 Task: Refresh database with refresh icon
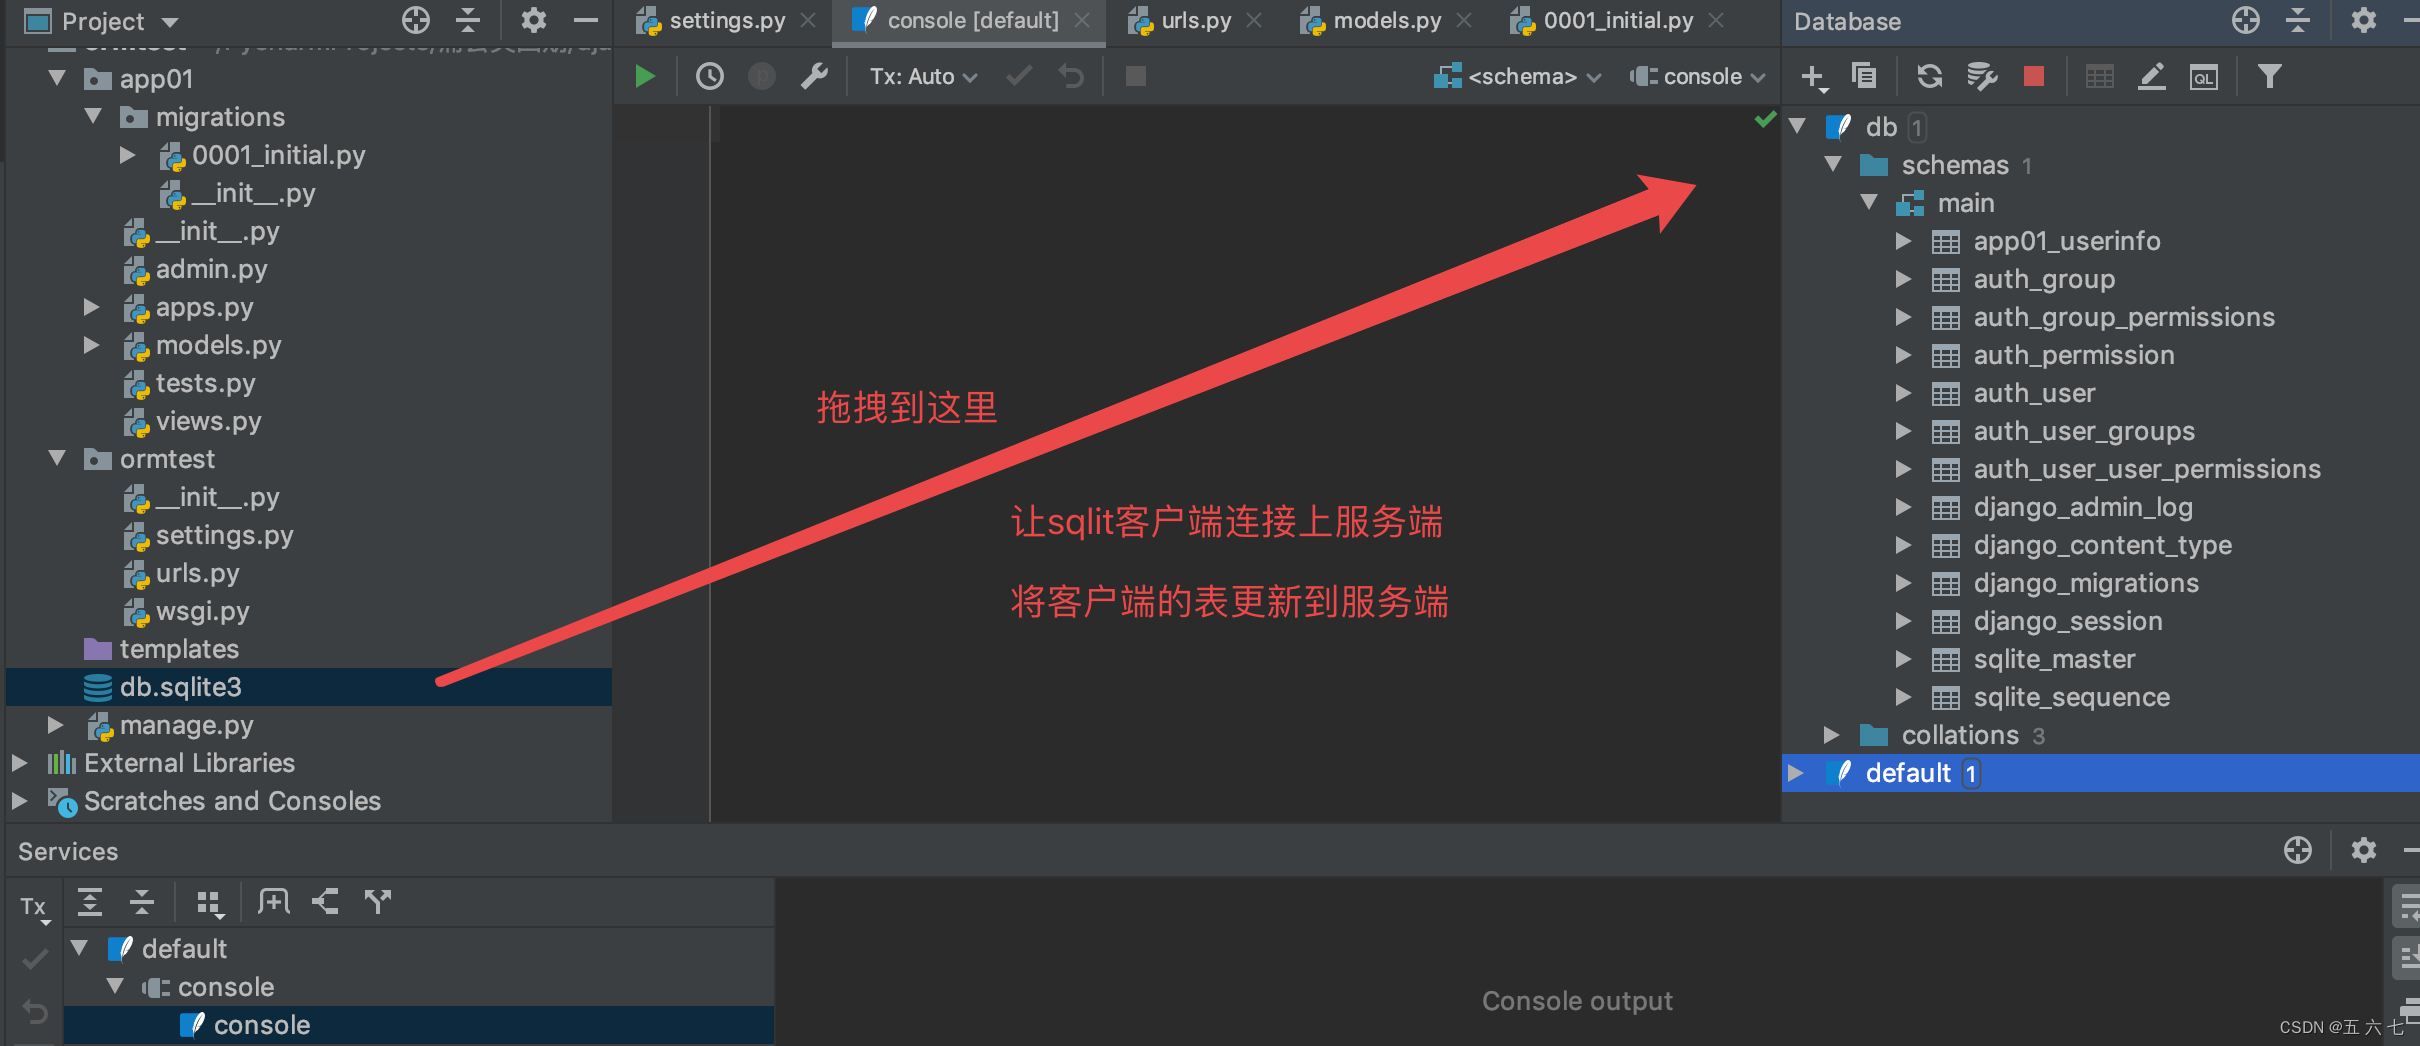tap(1929, 76)
